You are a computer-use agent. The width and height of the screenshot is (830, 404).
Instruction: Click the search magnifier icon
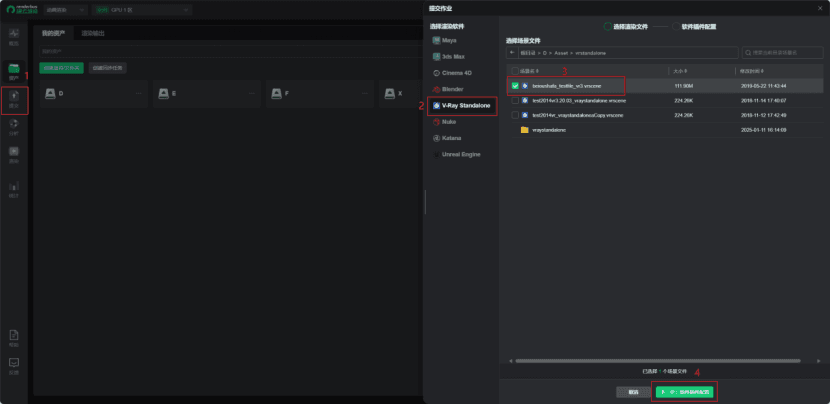coord(747,53)
